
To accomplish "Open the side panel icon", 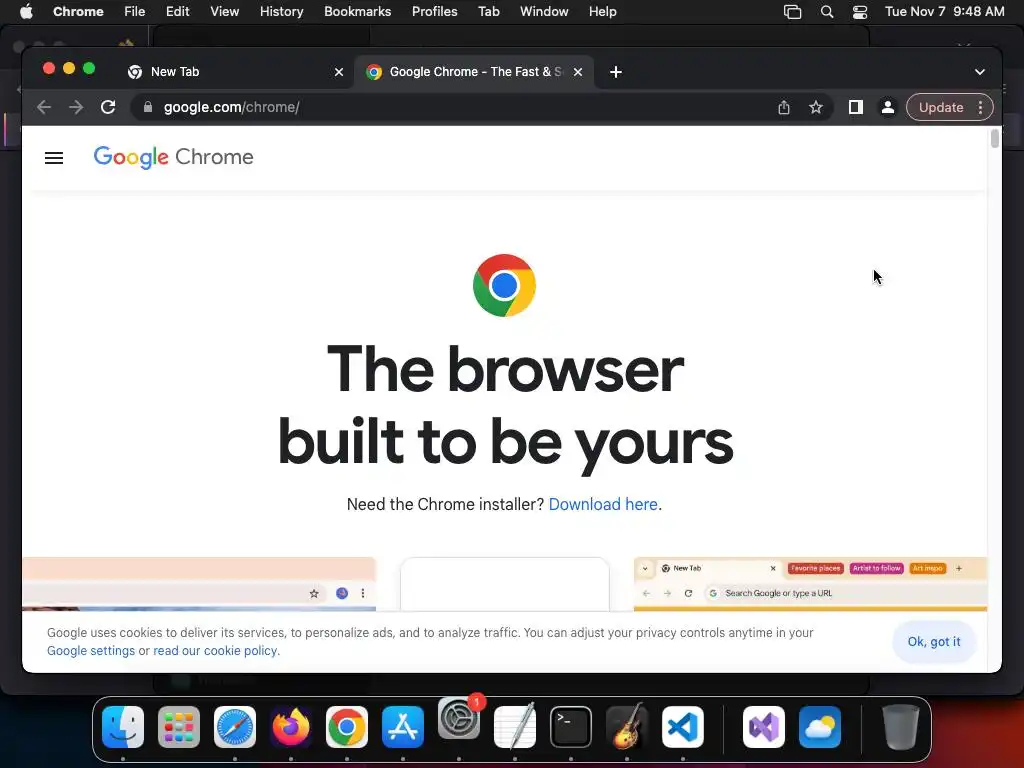I will [856, 107].
